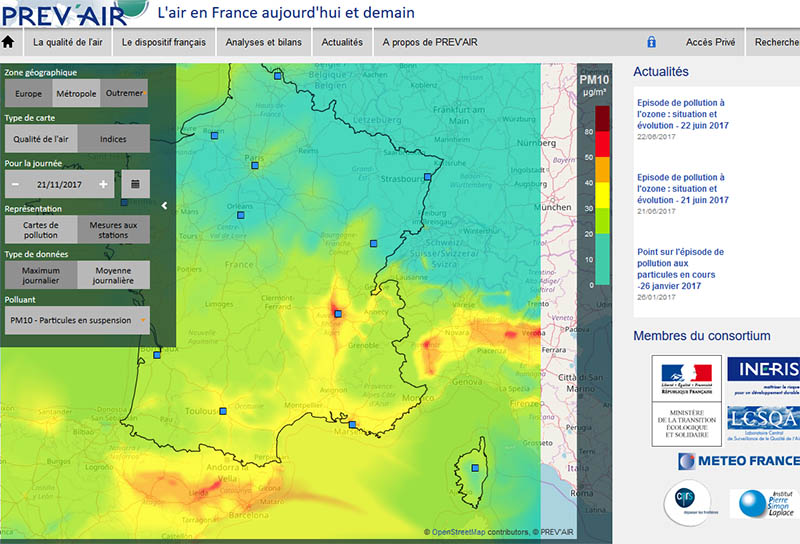Open Analyses et bilans menu
Image resolution: width=800 pixels, height=544 pixels.
click(x=264, y=42)
